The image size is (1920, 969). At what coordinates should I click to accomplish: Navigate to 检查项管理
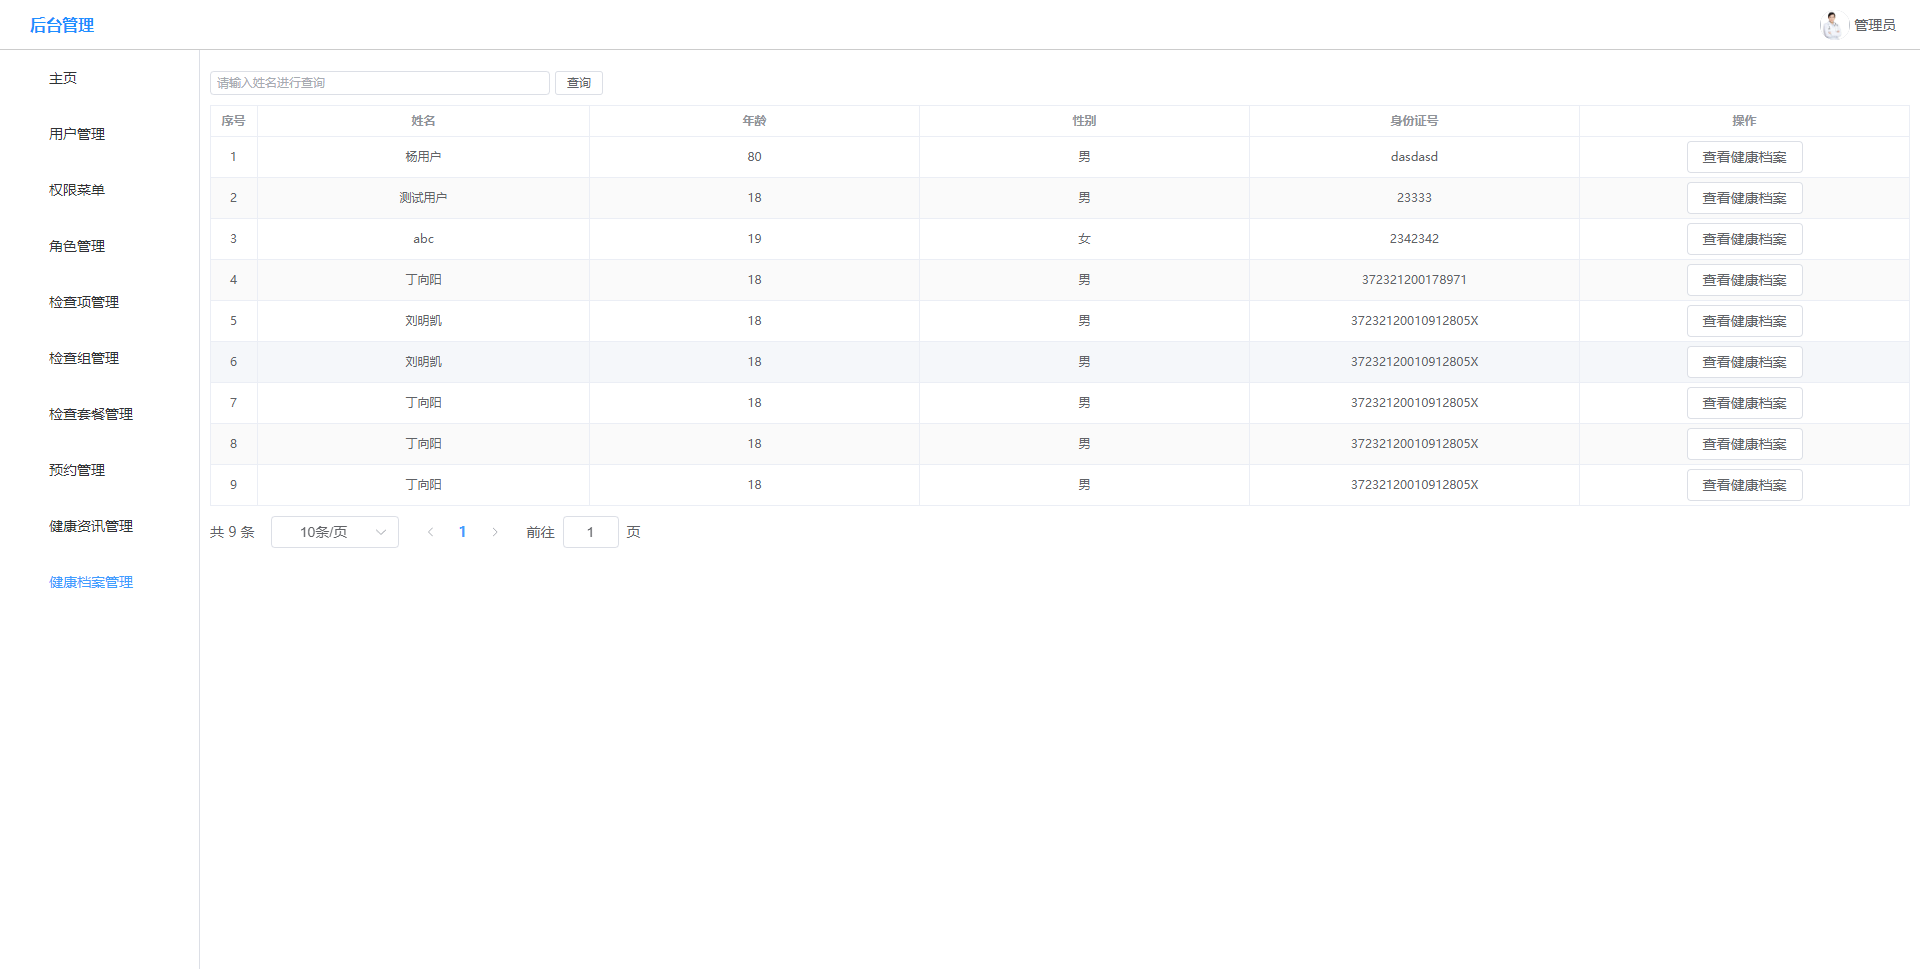tap(84, 302)
